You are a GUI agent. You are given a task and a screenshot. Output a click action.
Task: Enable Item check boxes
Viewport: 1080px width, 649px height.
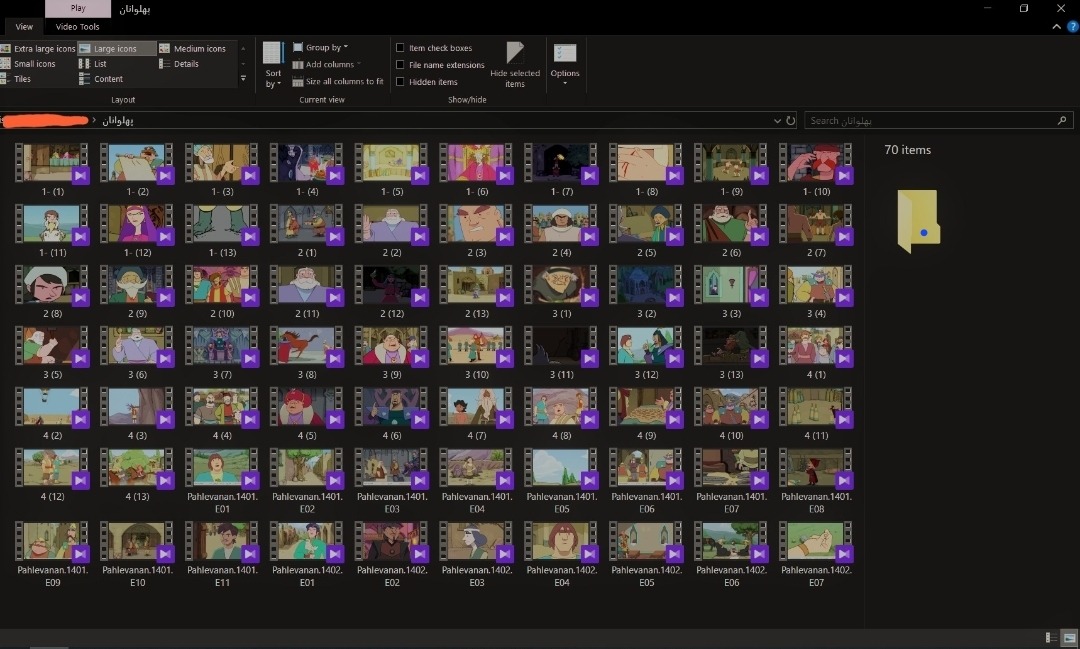pyautogui.click(x=400, y=48)
